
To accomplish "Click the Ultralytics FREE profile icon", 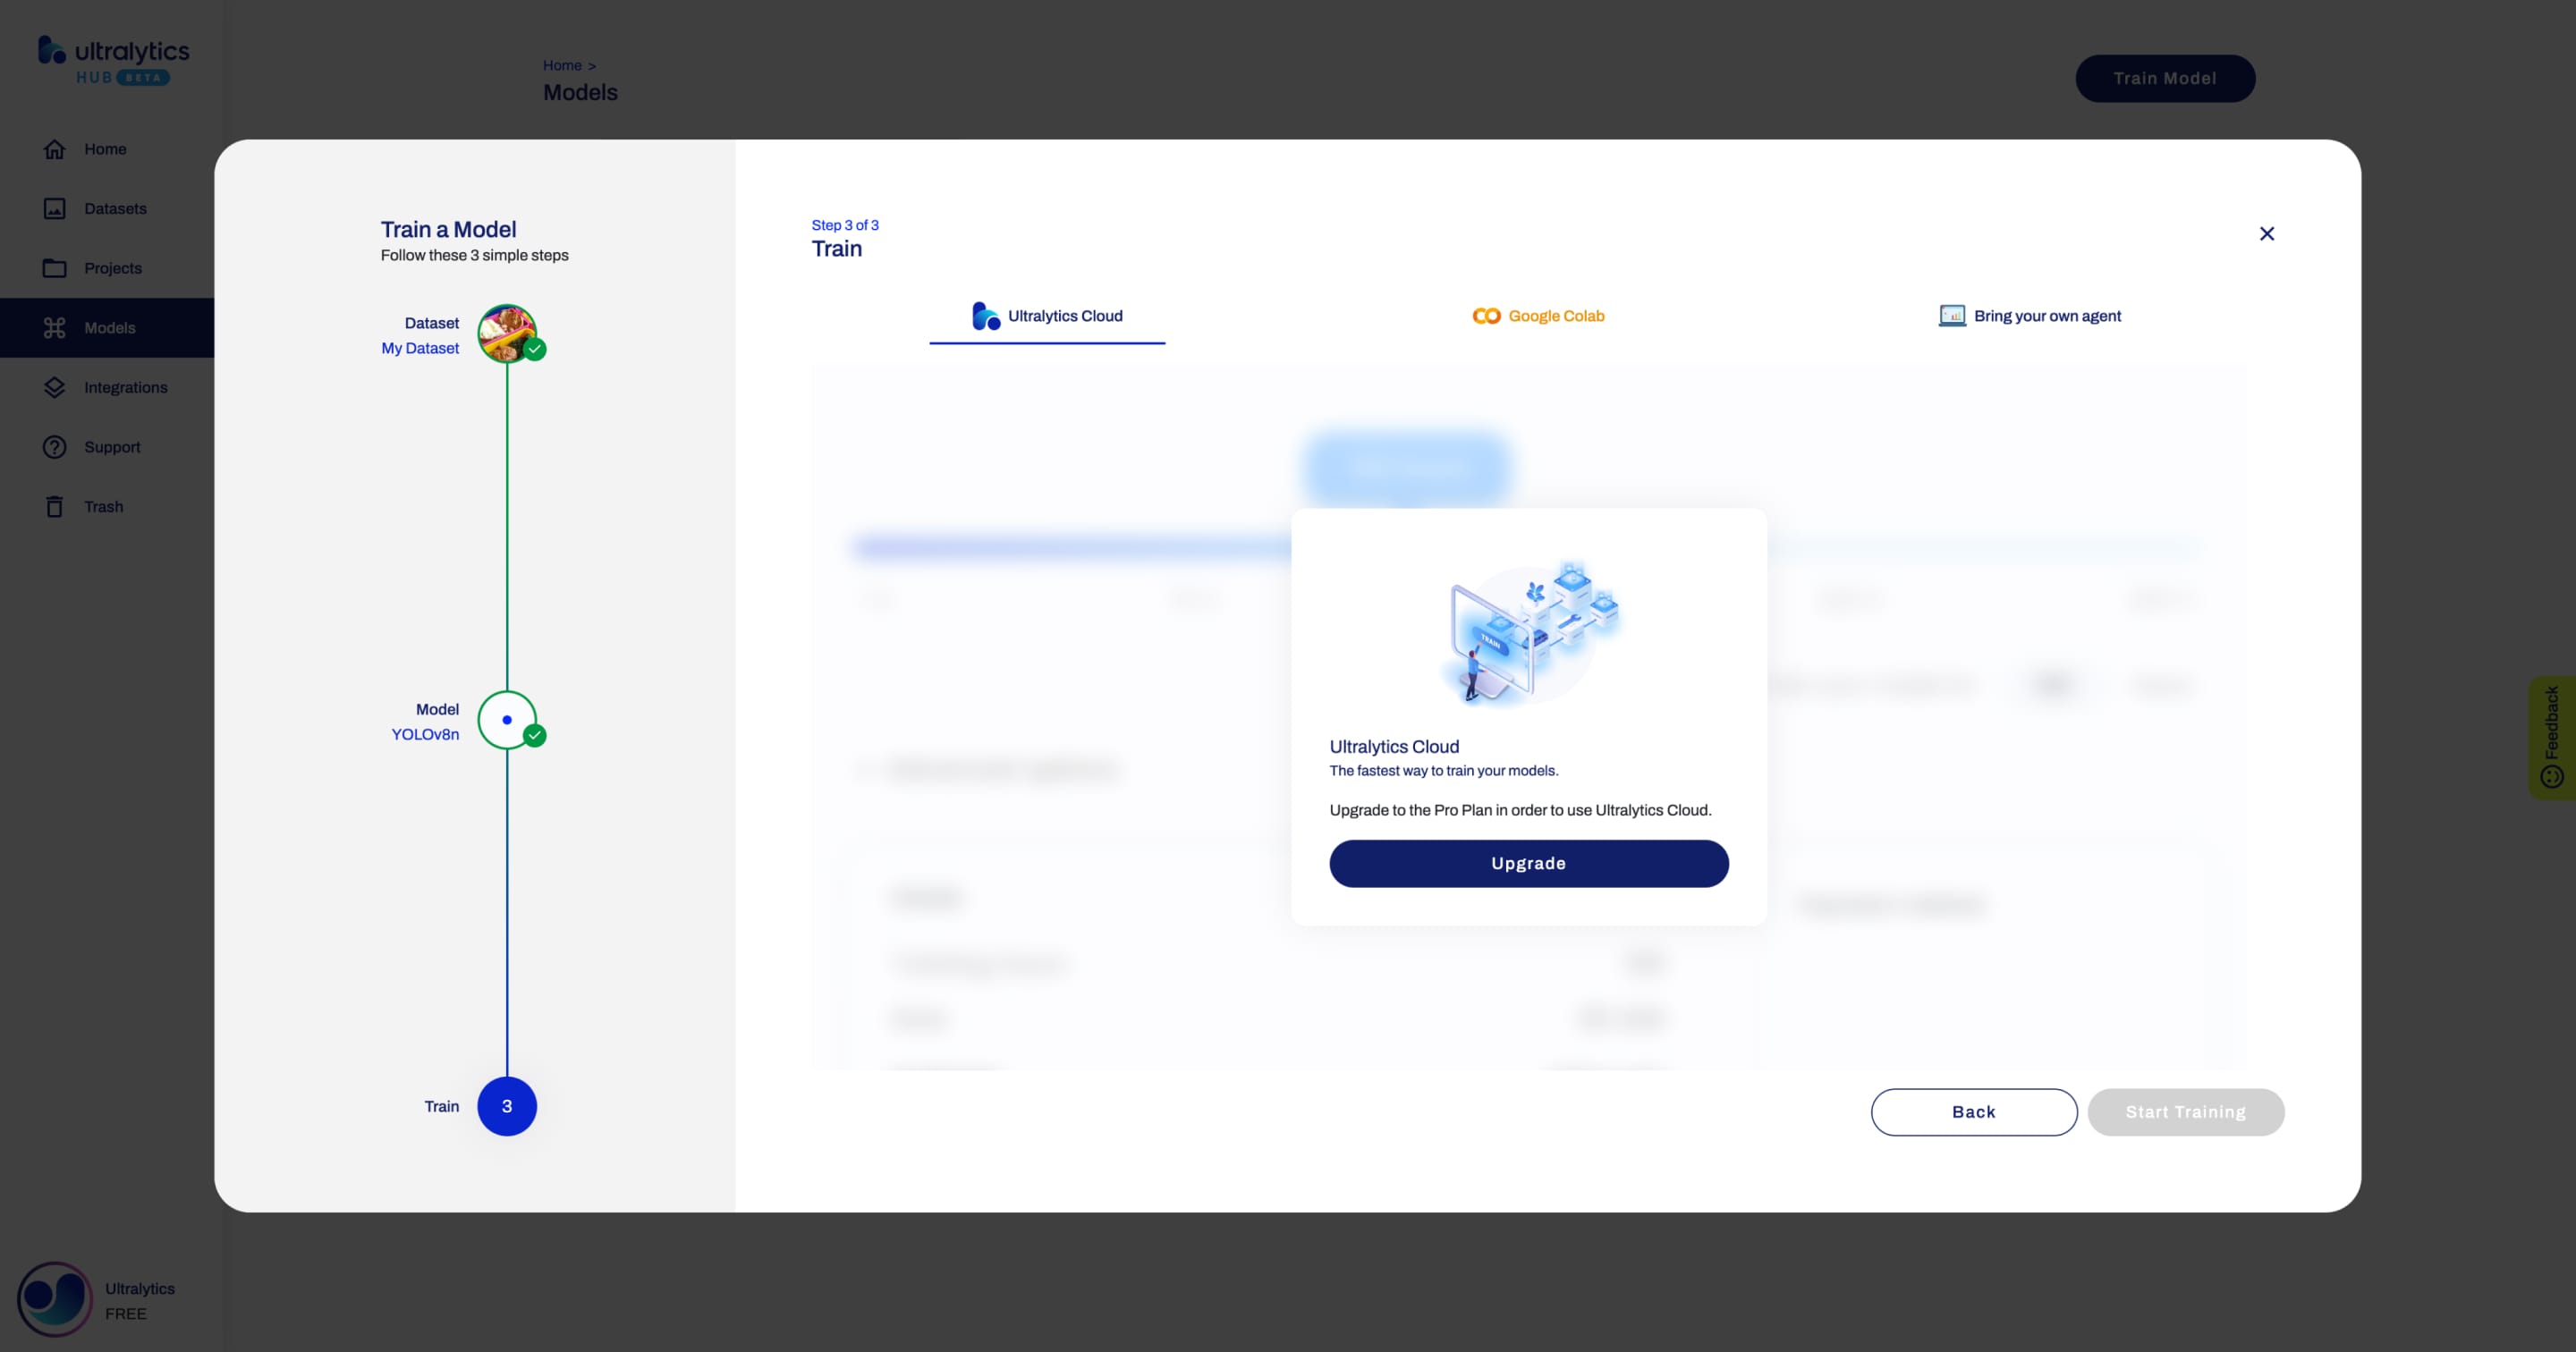I will click(53, 1299).
